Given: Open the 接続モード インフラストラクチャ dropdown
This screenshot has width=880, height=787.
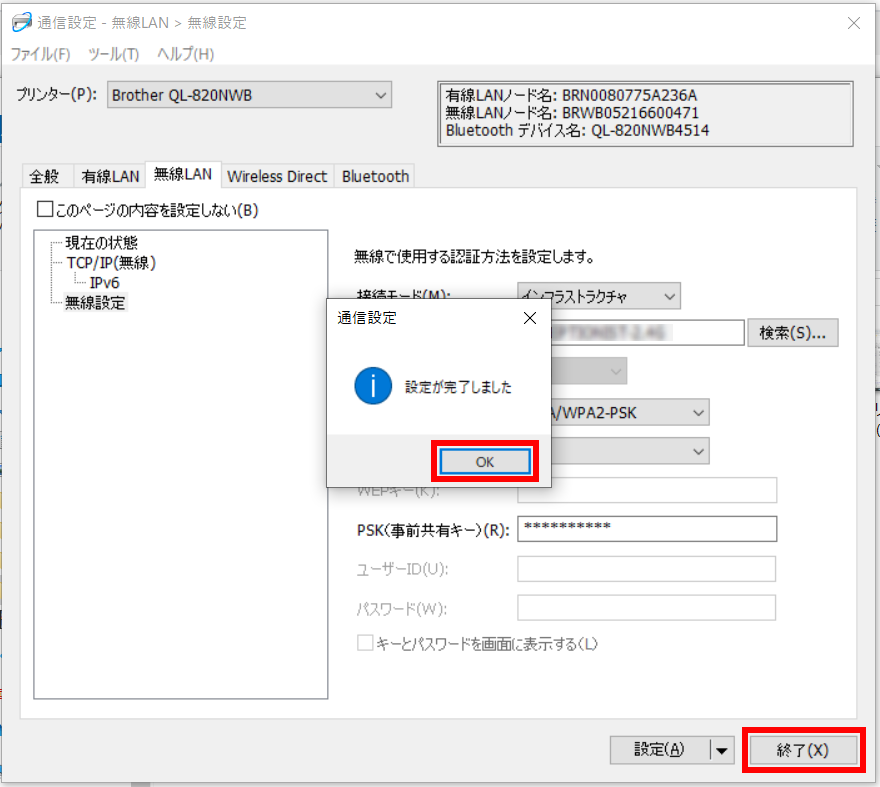Looking at the screenshot, I should point(599,296).
